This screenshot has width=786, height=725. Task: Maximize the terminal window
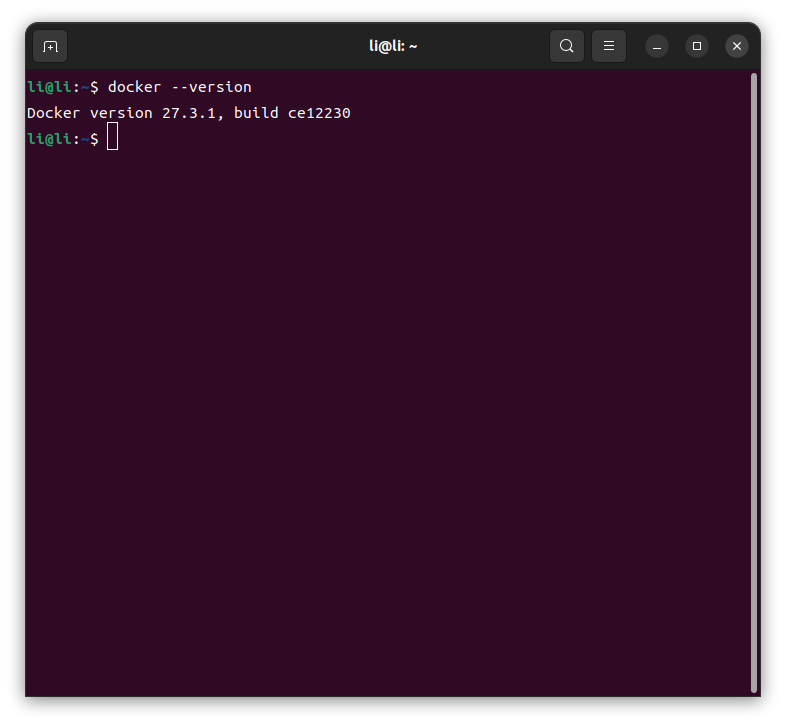697,46
